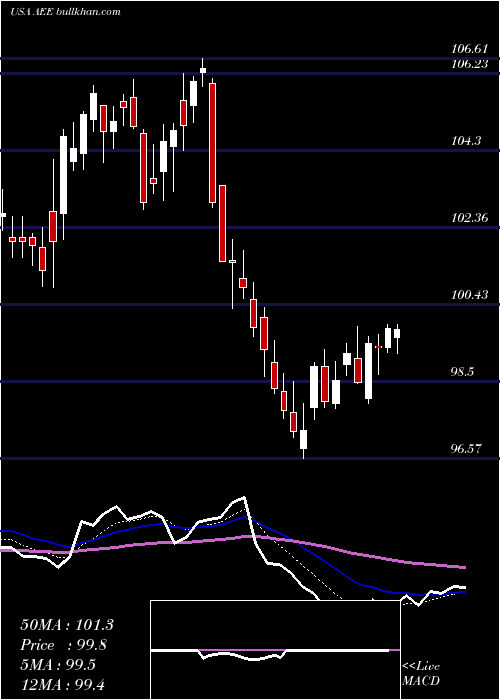This screenshot has width=500, height=700.
Task: Click the '5MA : 99.5' readout
Action: tap(58, 665)
